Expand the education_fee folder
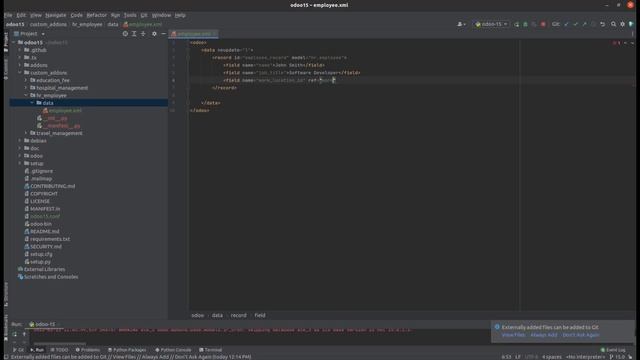This screenshot has height=360, width=640. 26,80
